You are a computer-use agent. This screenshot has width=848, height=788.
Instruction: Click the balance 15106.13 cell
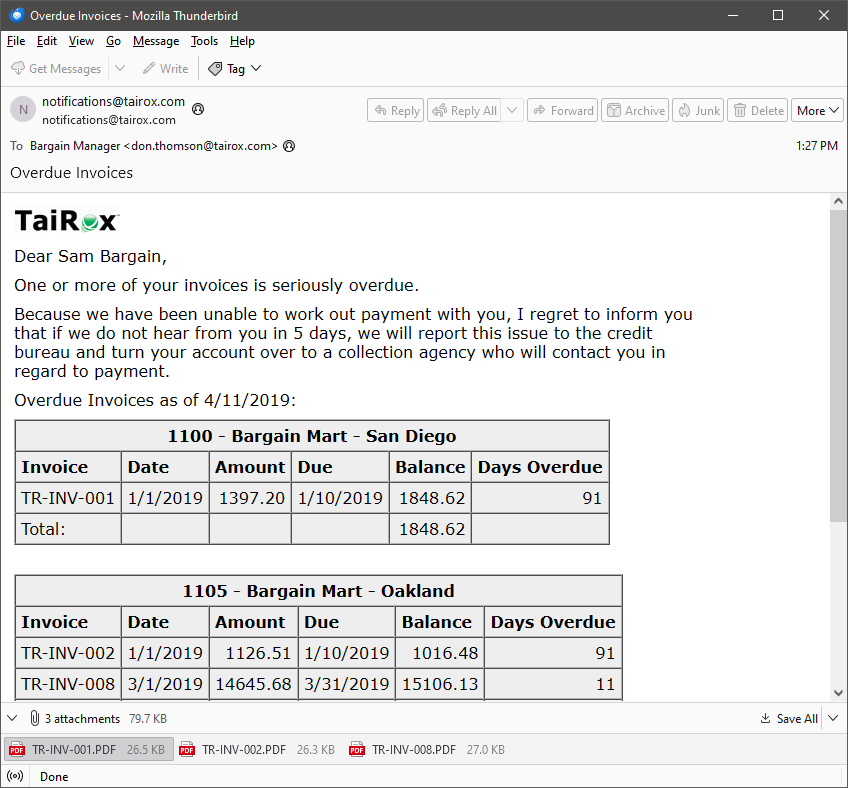pos(440,684)
